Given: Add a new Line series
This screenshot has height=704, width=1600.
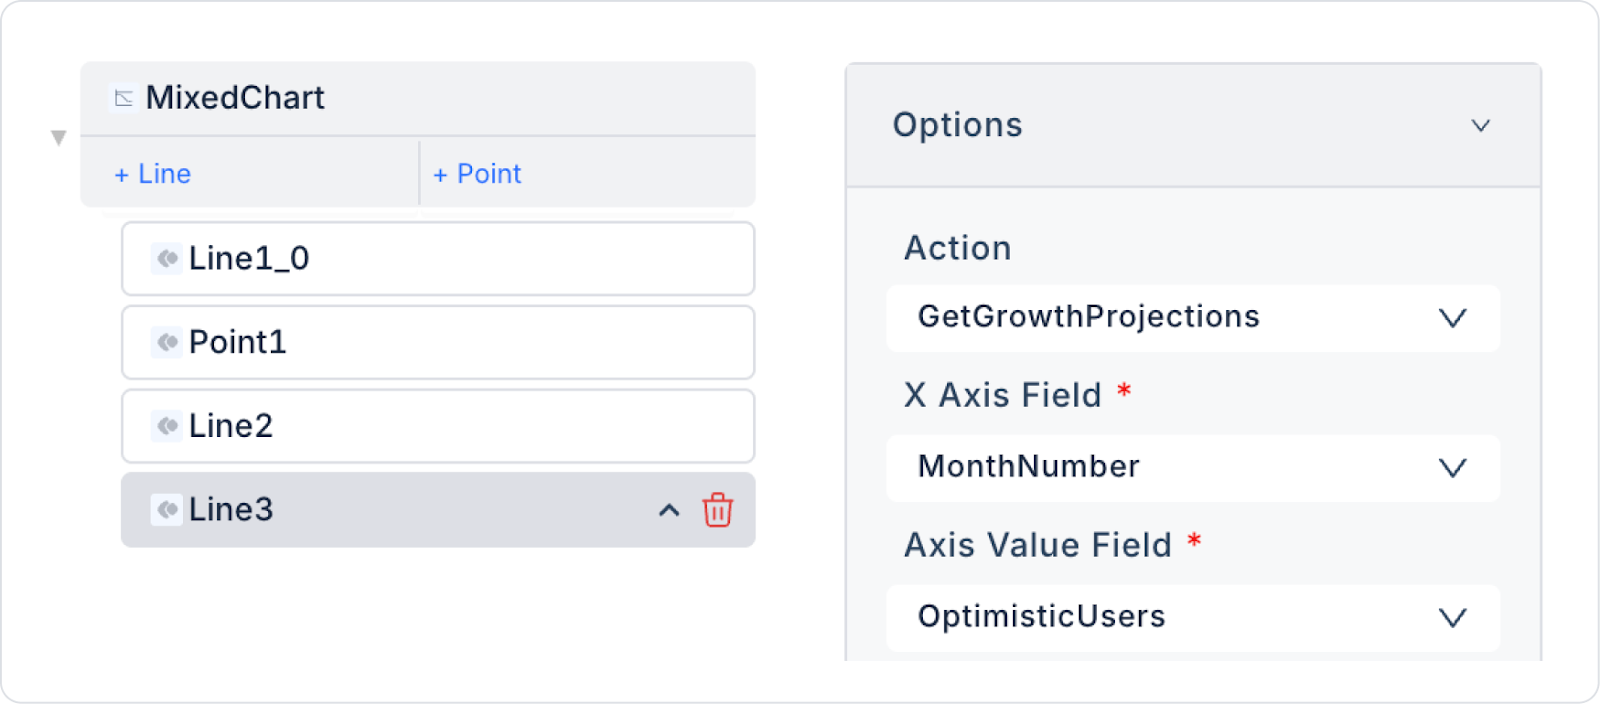Looking at the screenshot, I should pos(153,174).
